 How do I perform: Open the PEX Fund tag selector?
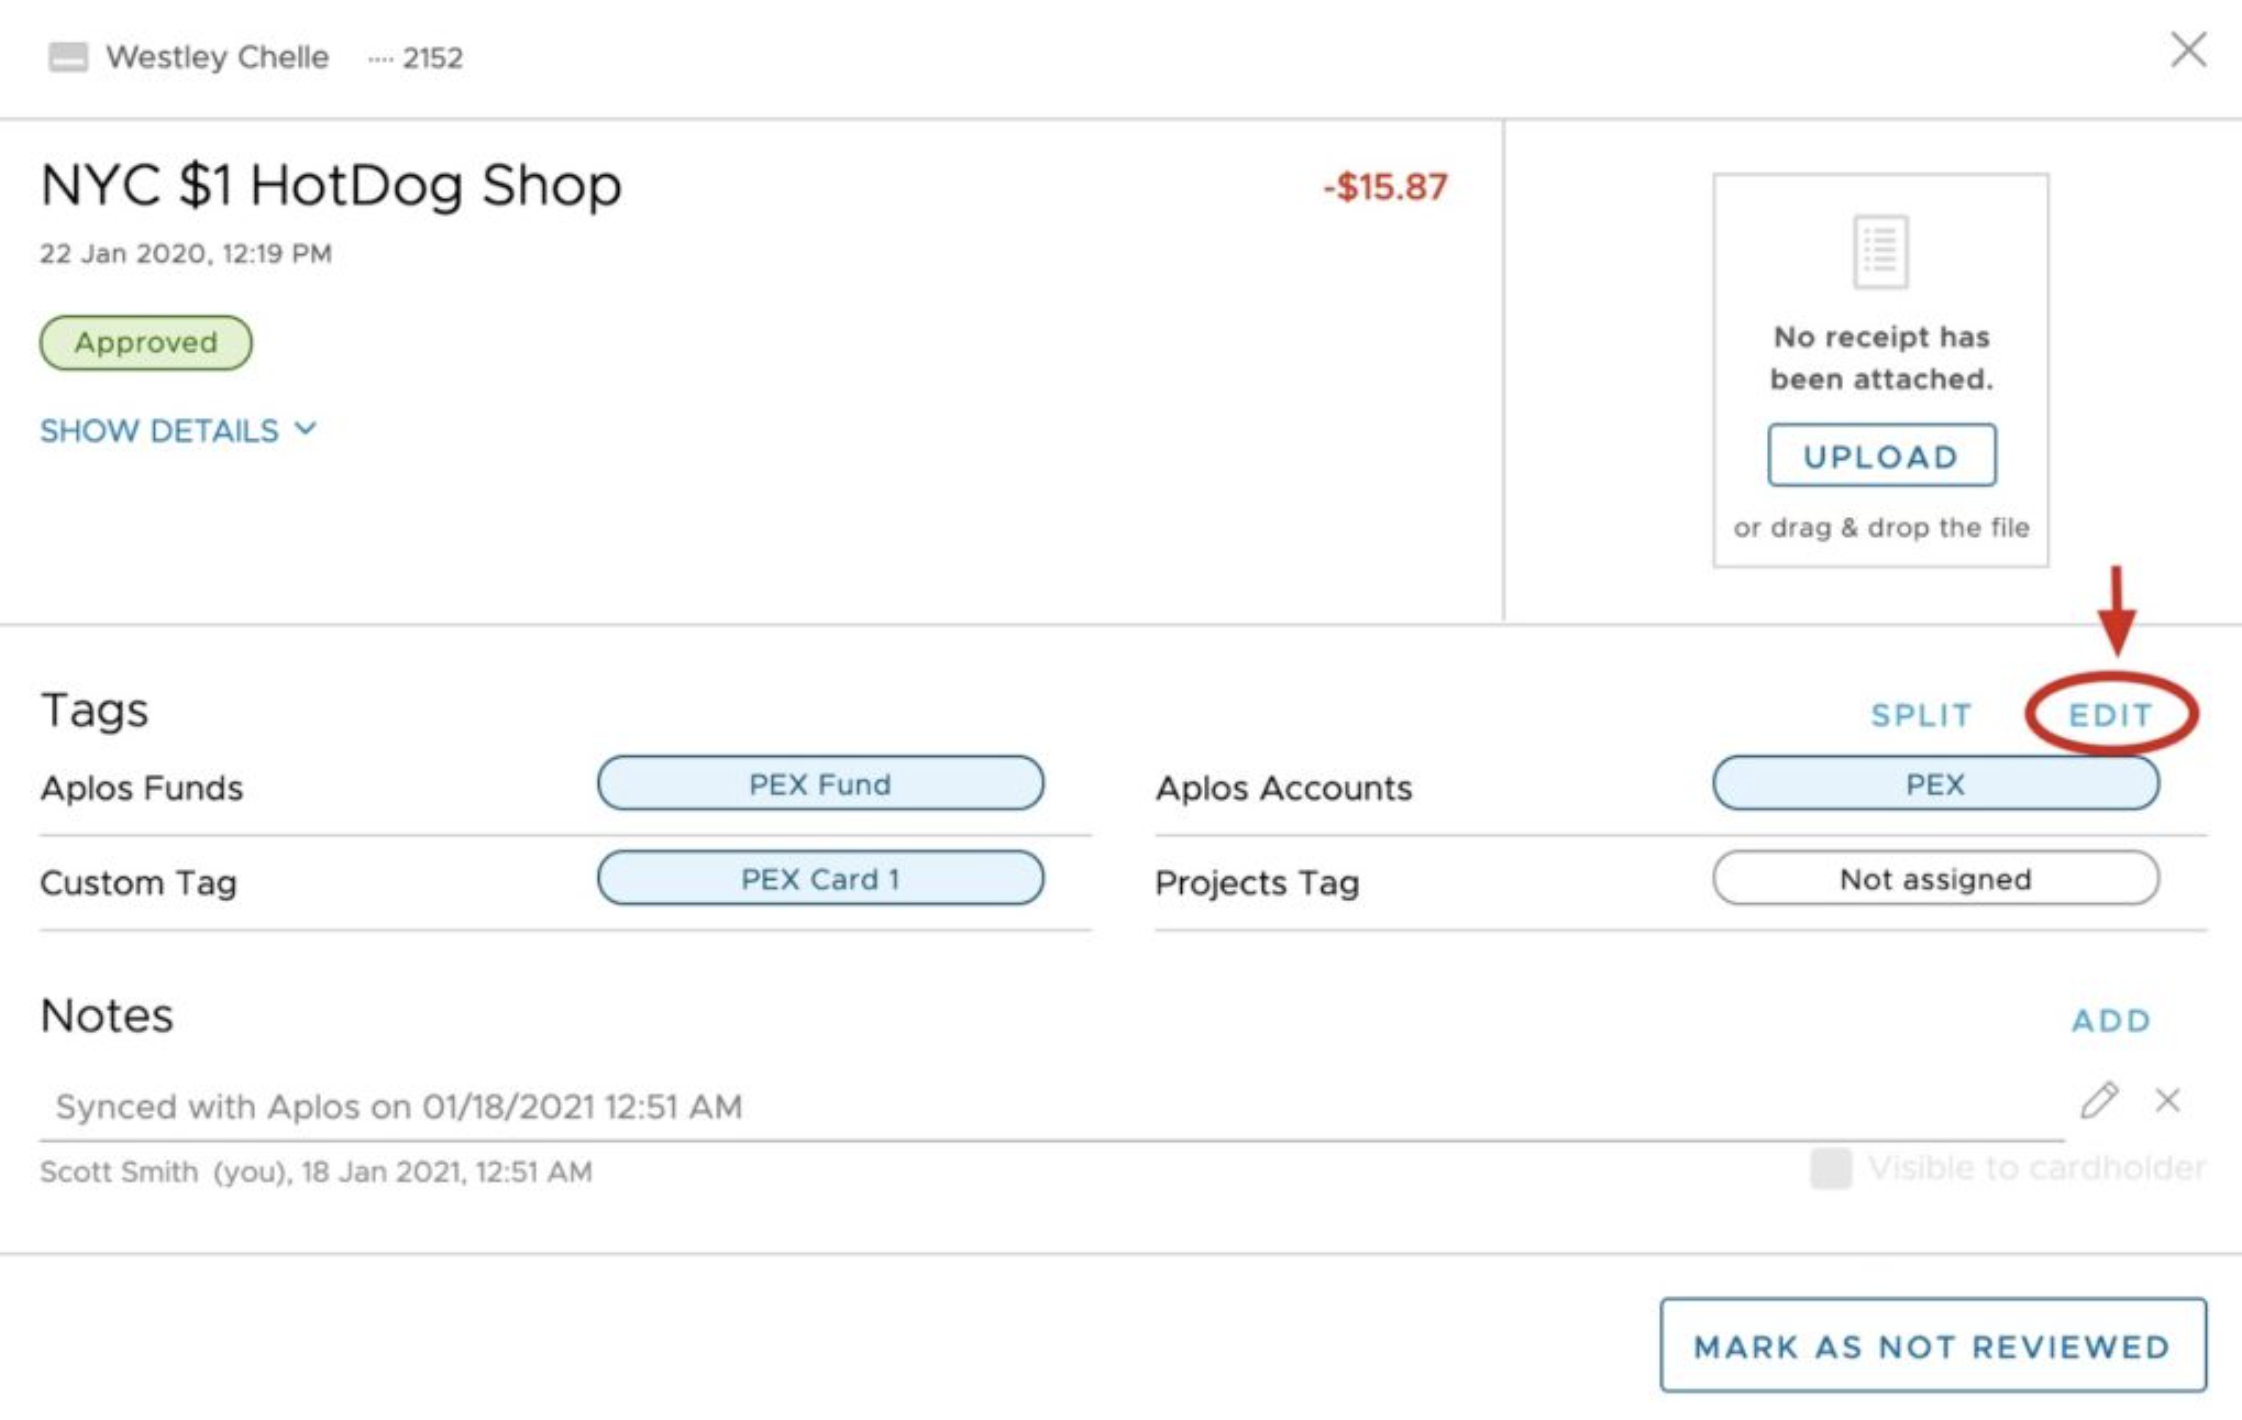(x=820, y=783)
